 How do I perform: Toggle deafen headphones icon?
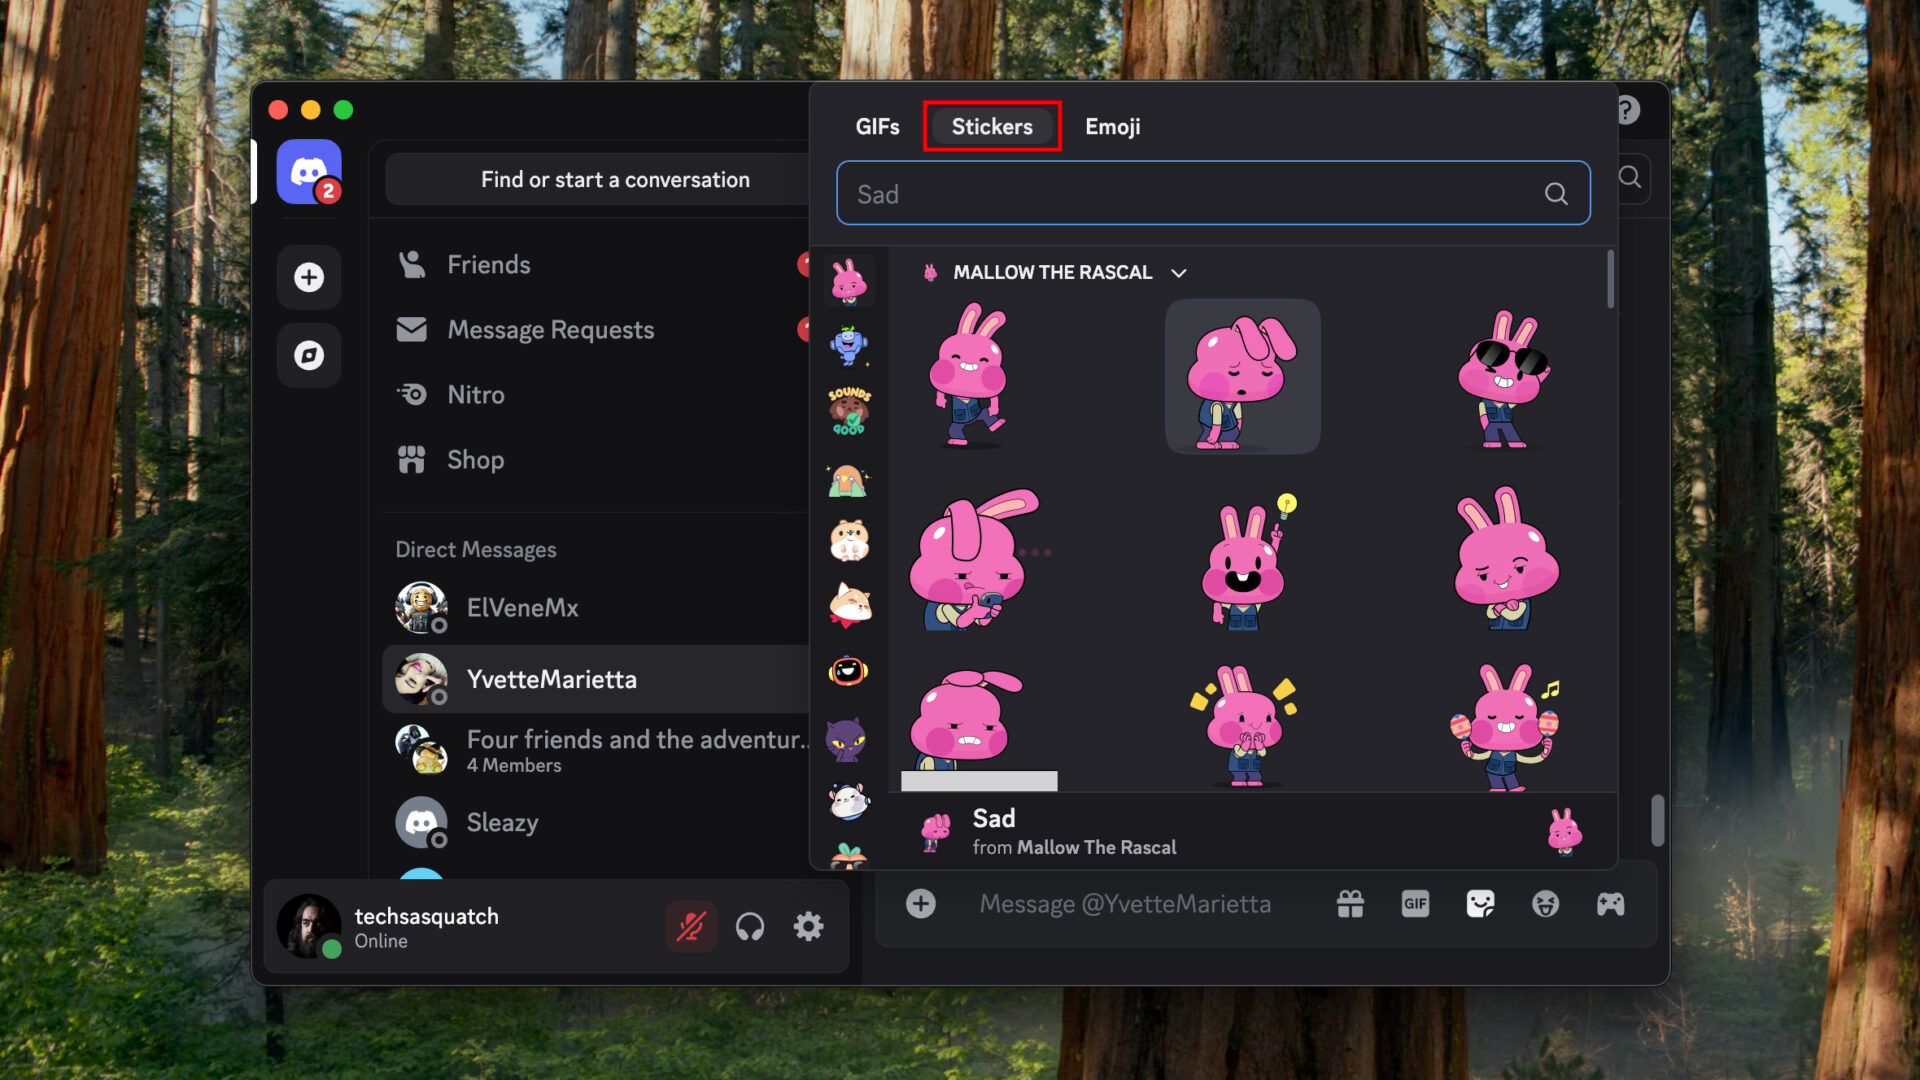tap(750, 927)
